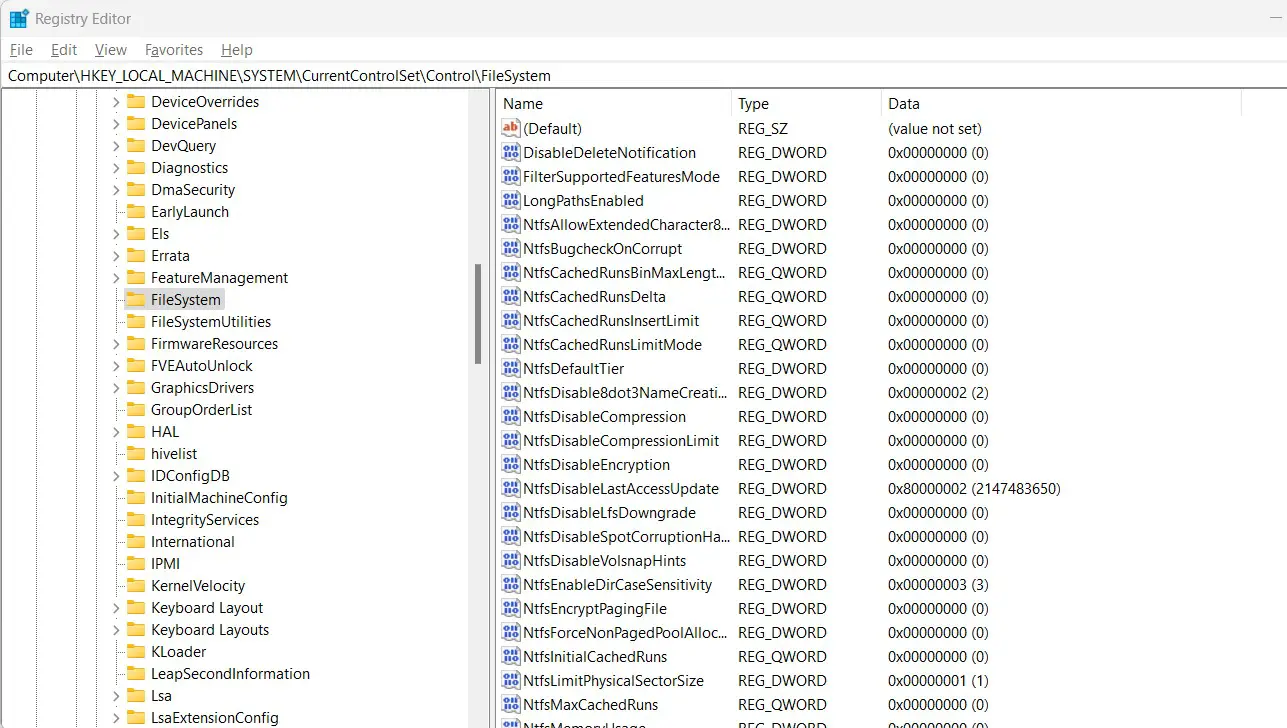Expand the Diagnostics key
The width and height of the screenshot is (1287, 728).
coord(115,168)
